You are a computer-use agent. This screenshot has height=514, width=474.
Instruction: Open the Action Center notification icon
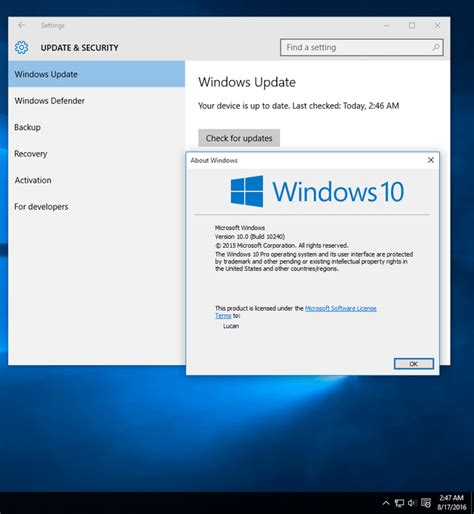click(426, 503)
